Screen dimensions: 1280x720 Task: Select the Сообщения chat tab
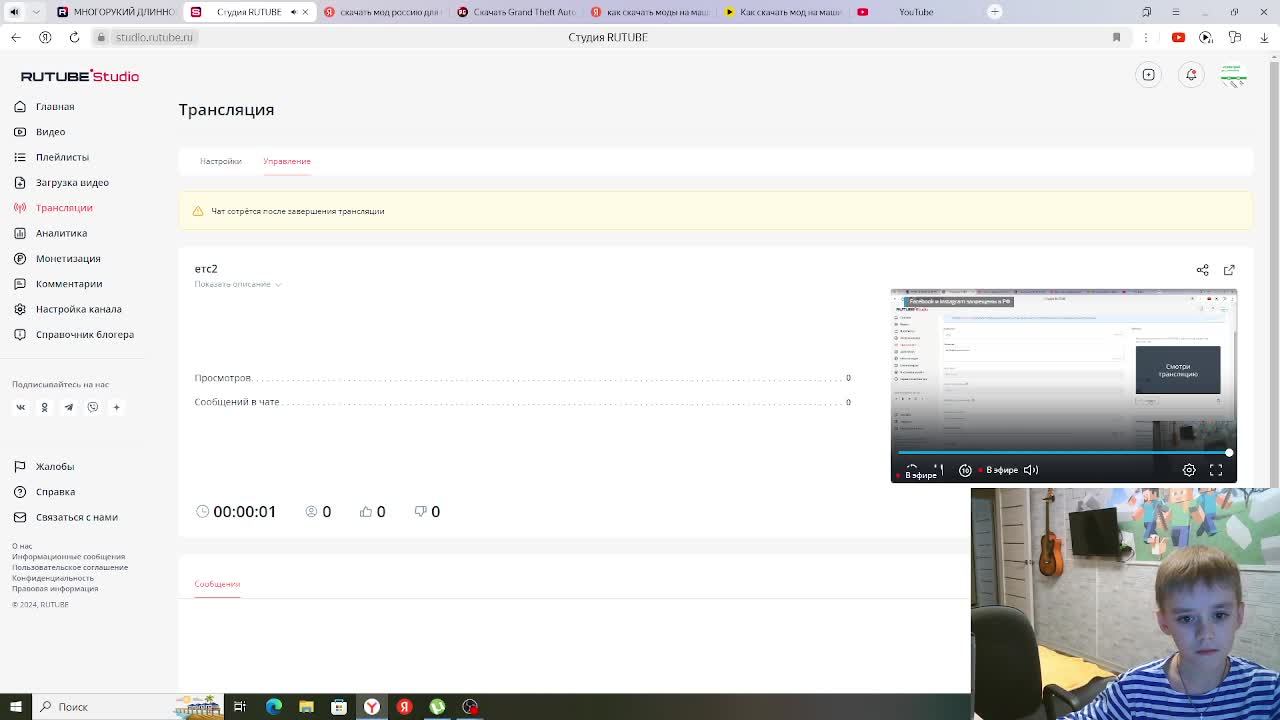tap(217, 584)
